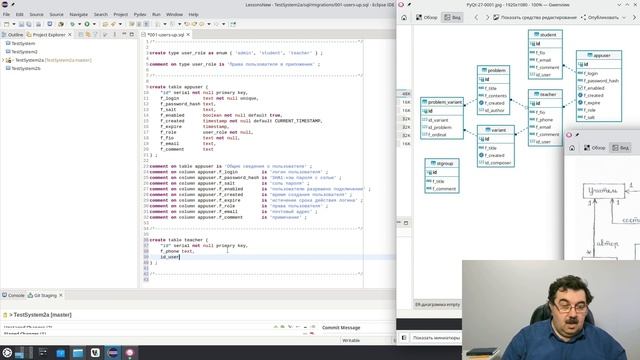
Task: Click the Print toolbar icon
Action: point(38,24)
